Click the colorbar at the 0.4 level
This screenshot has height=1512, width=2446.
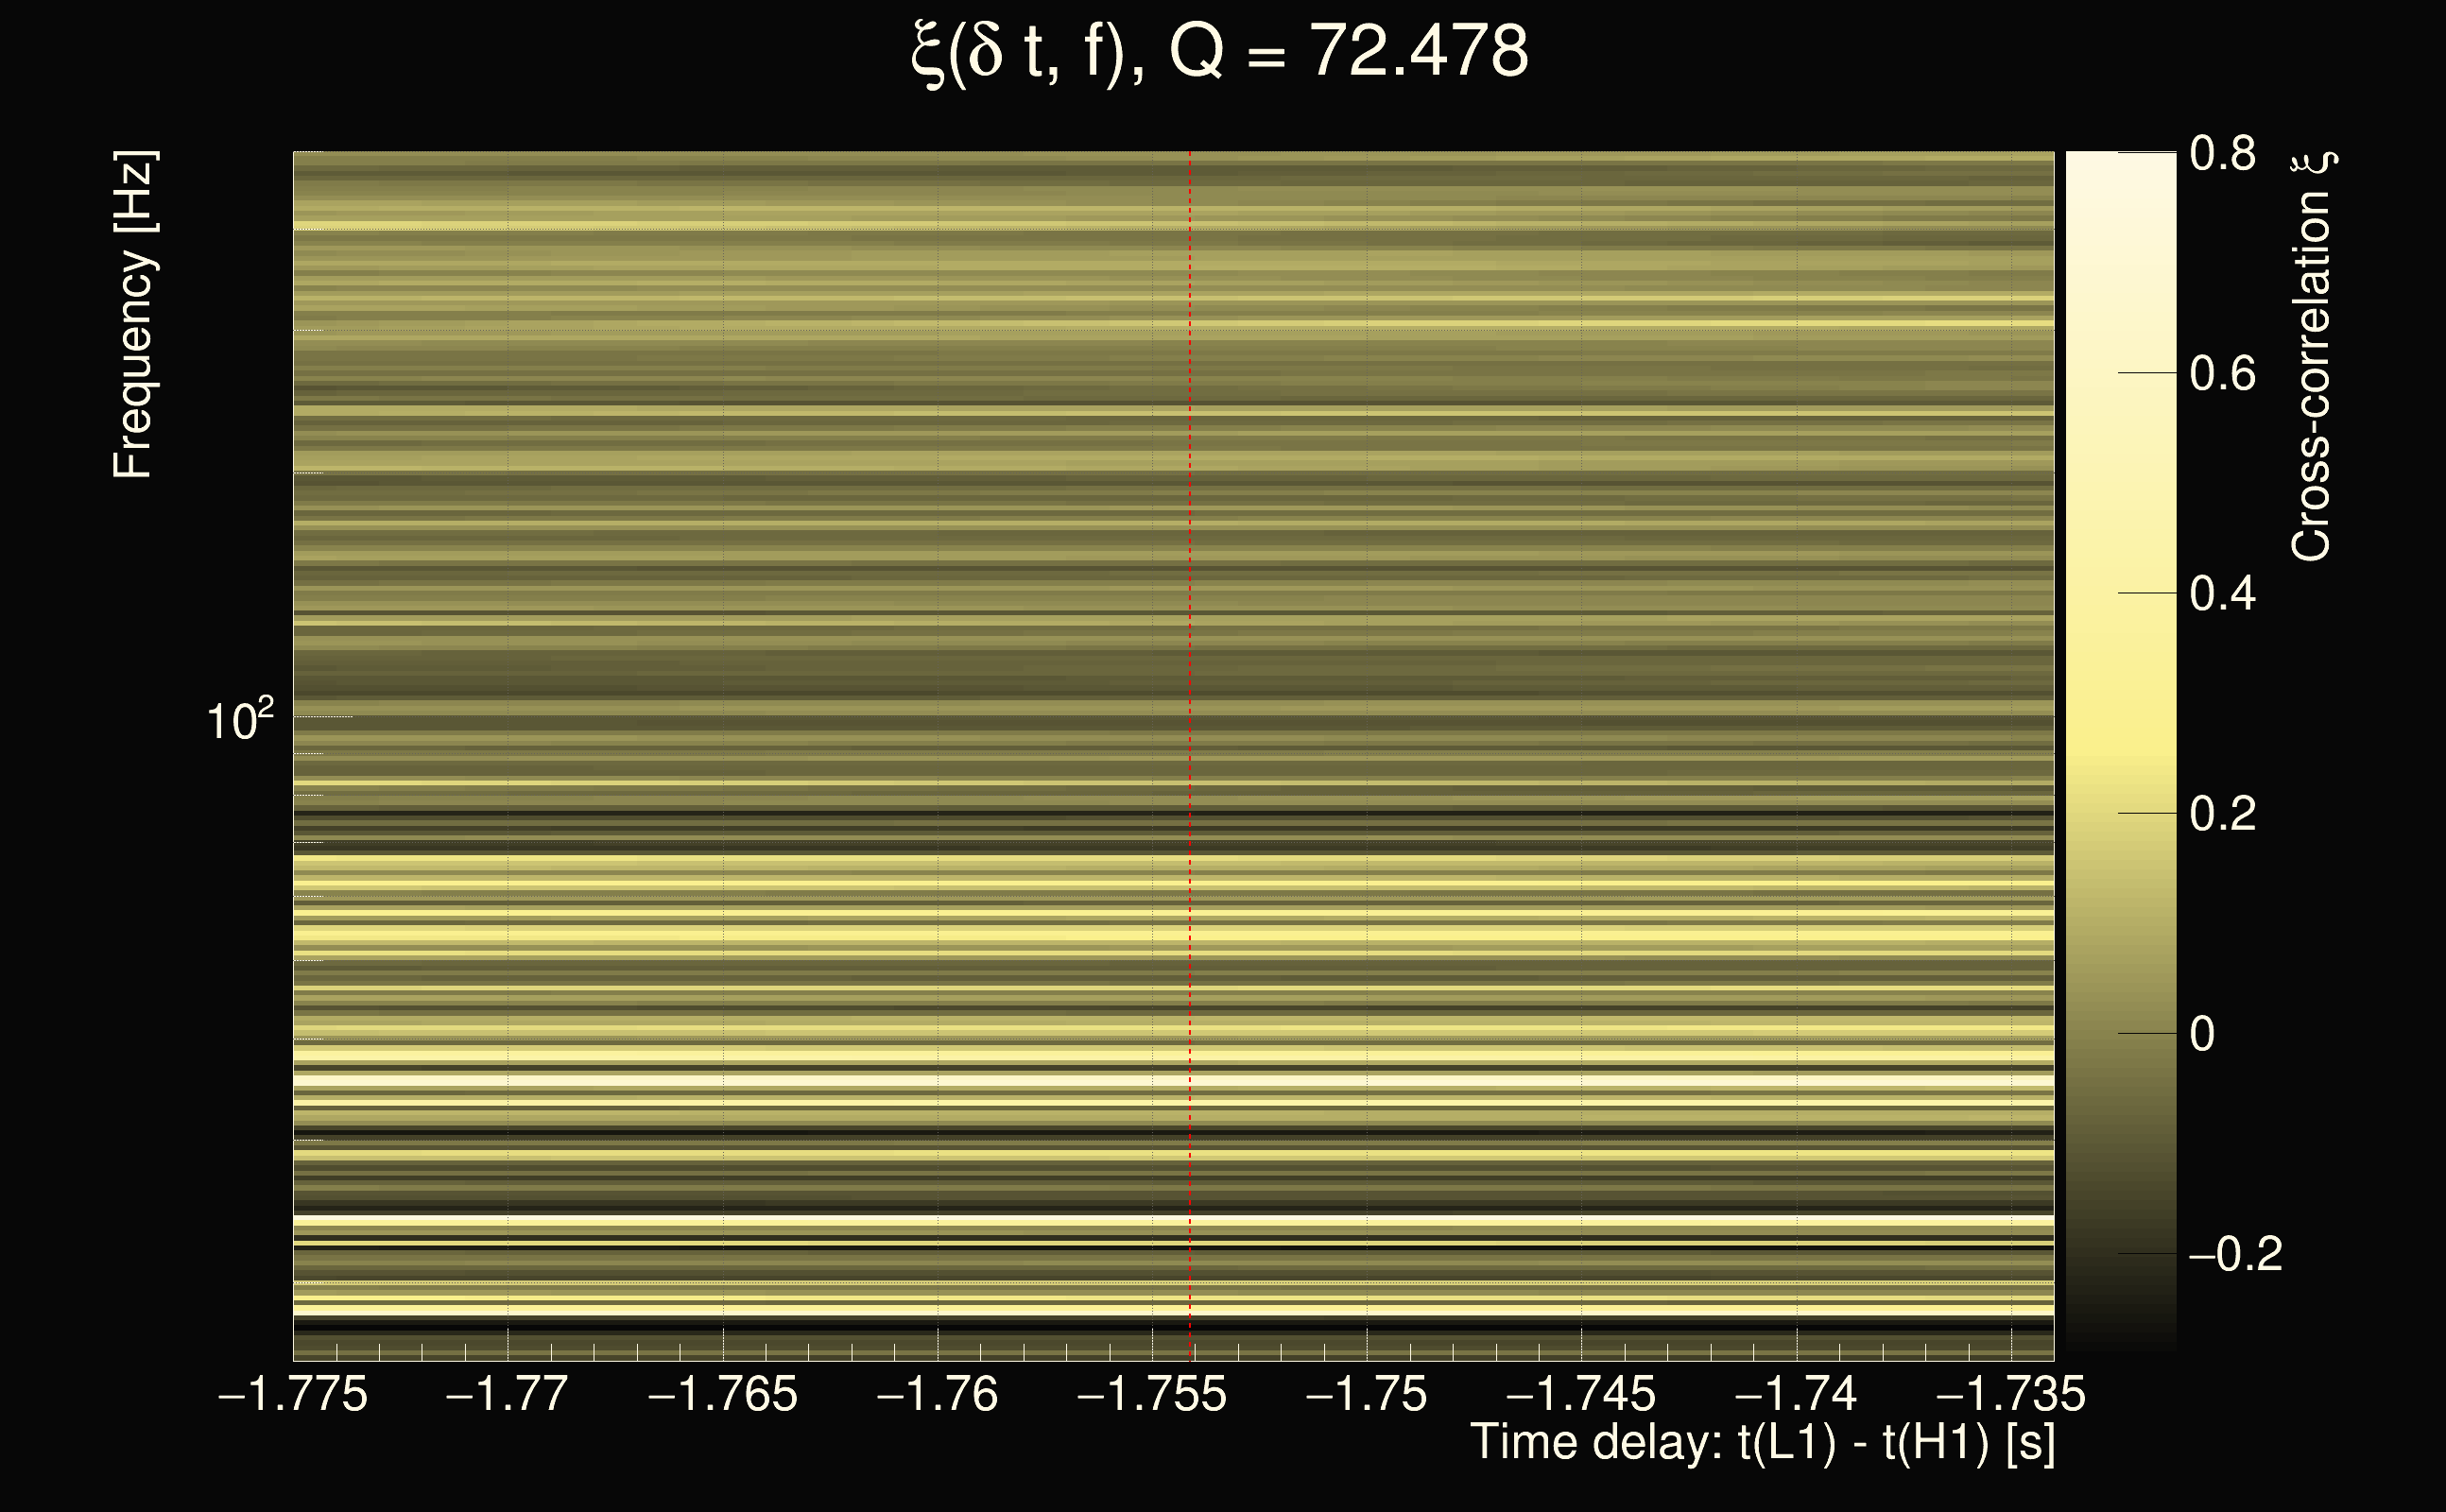coord(2120,594)
